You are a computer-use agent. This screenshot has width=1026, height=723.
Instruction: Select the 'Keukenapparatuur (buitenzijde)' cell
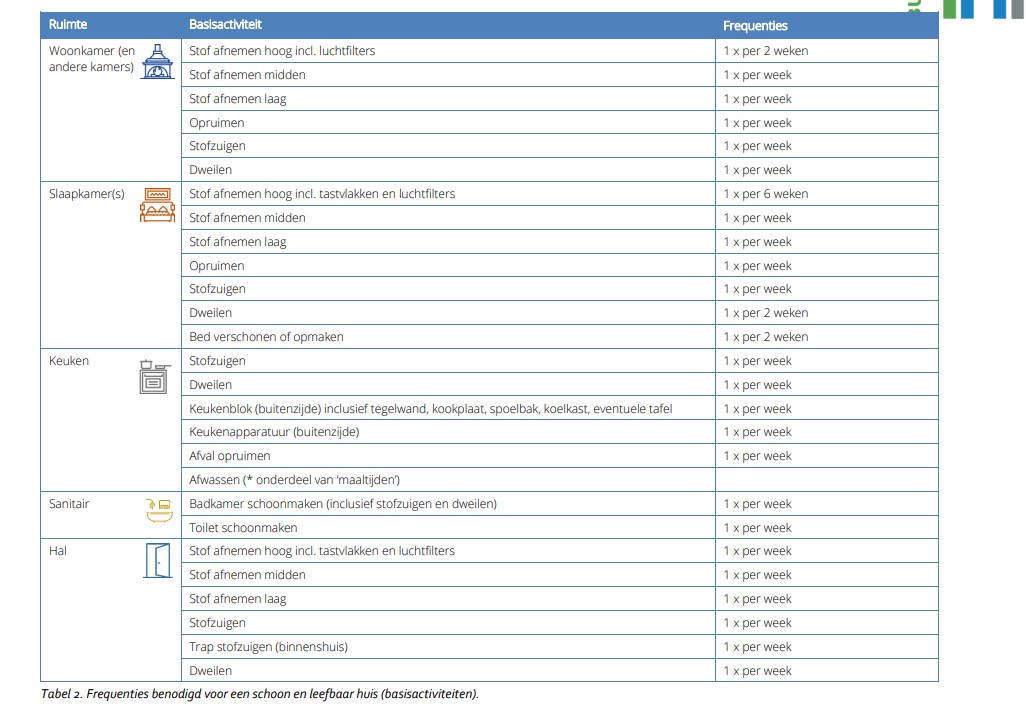coord(274,432)
